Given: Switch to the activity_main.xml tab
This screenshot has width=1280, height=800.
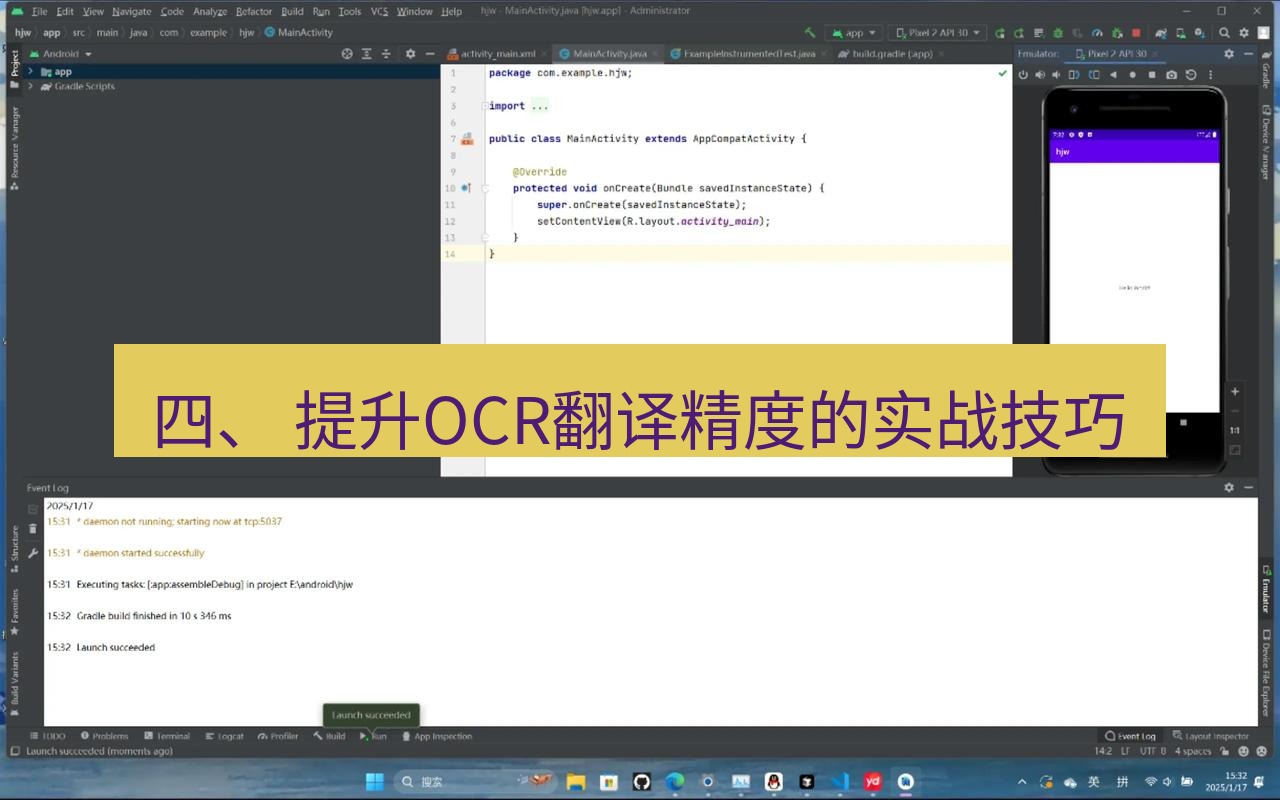Looking at the screenshot, I should (498, 54).
